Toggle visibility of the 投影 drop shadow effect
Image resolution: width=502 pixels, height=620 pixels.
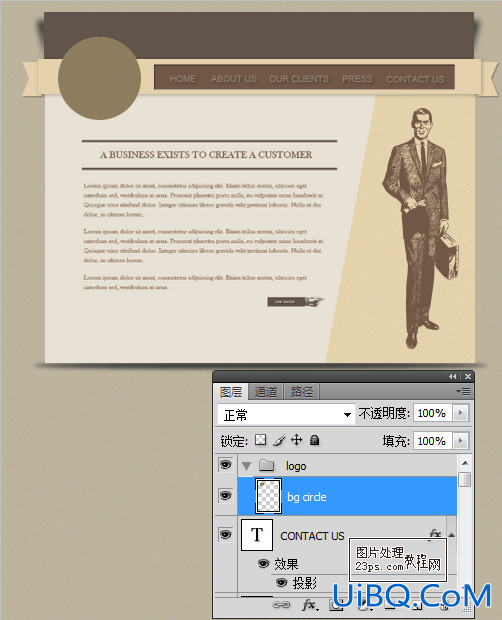pyautogui.click(x=281, y=582)
